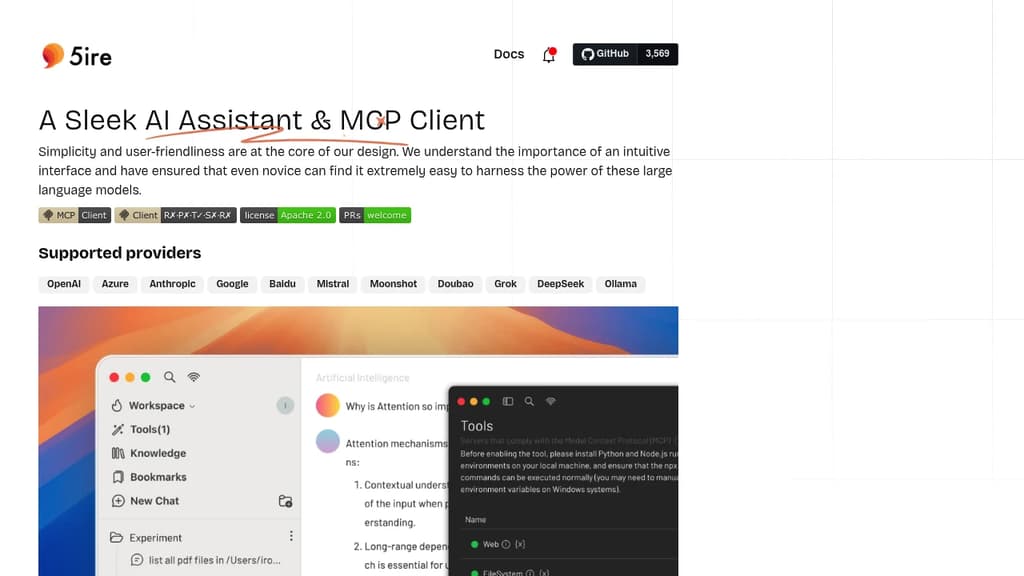Viewport: 1024px width, 576px height.
Task: Select the Anthropic provider tag
Action: (172, 284)
